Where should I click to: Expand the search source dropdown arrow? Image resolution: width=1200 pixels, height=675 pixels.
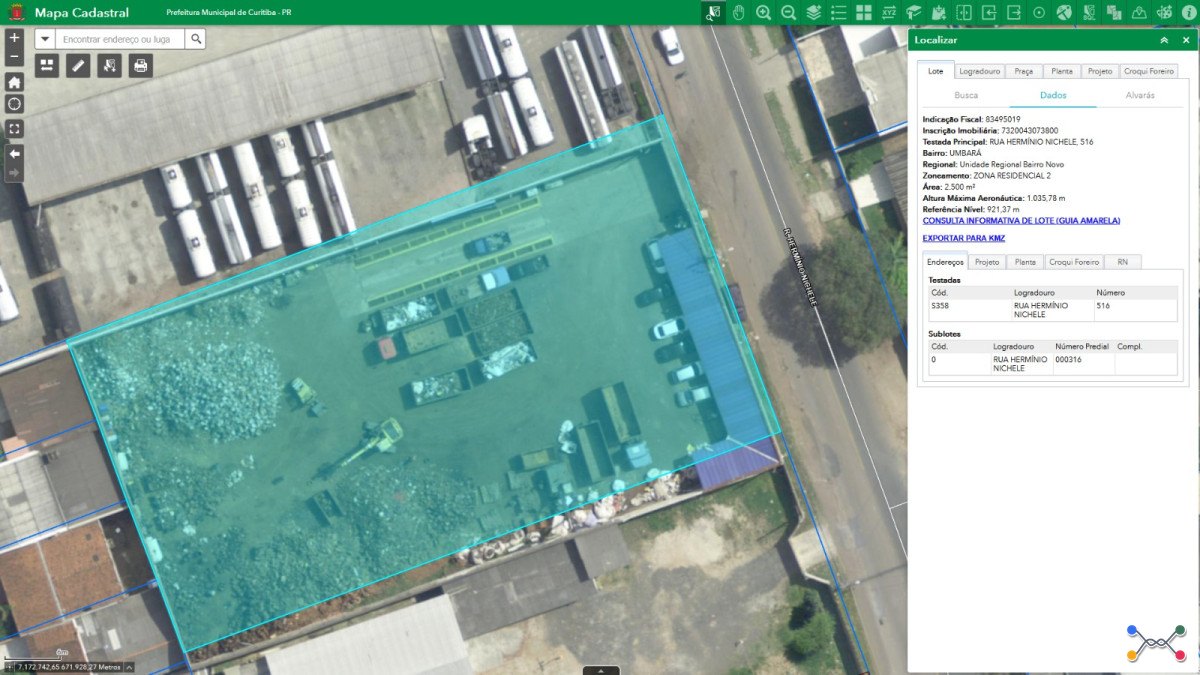pyautogui.click(x=45, y=39)
